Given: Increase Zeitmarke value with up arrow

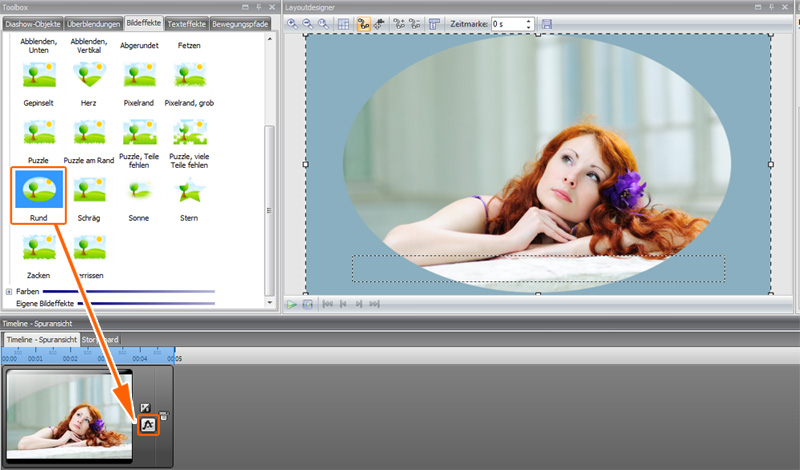Looking at the screenshot, I should point(530,20).
